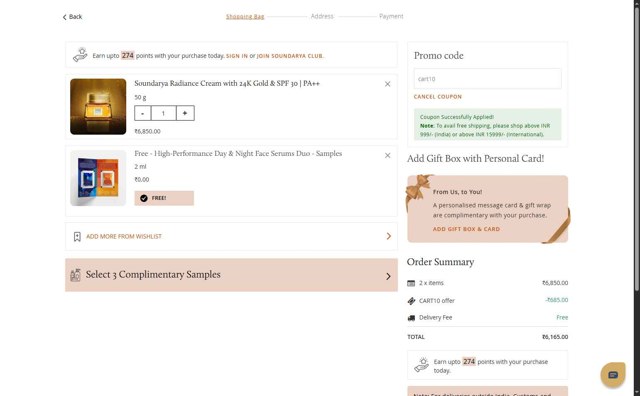Screen dimensions: 640x396
Task: Increase Radiance Cream quantity with plus button
Action: pos(185,113)
